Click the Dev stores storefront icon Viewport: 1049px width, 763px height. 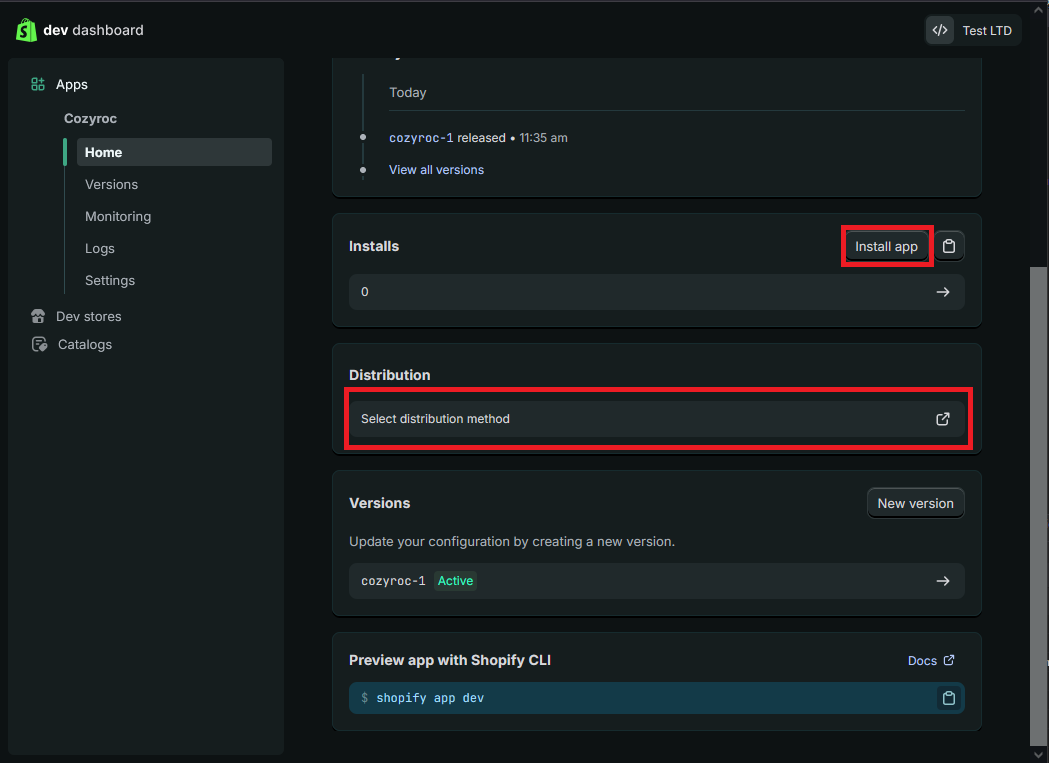[38, 317]
